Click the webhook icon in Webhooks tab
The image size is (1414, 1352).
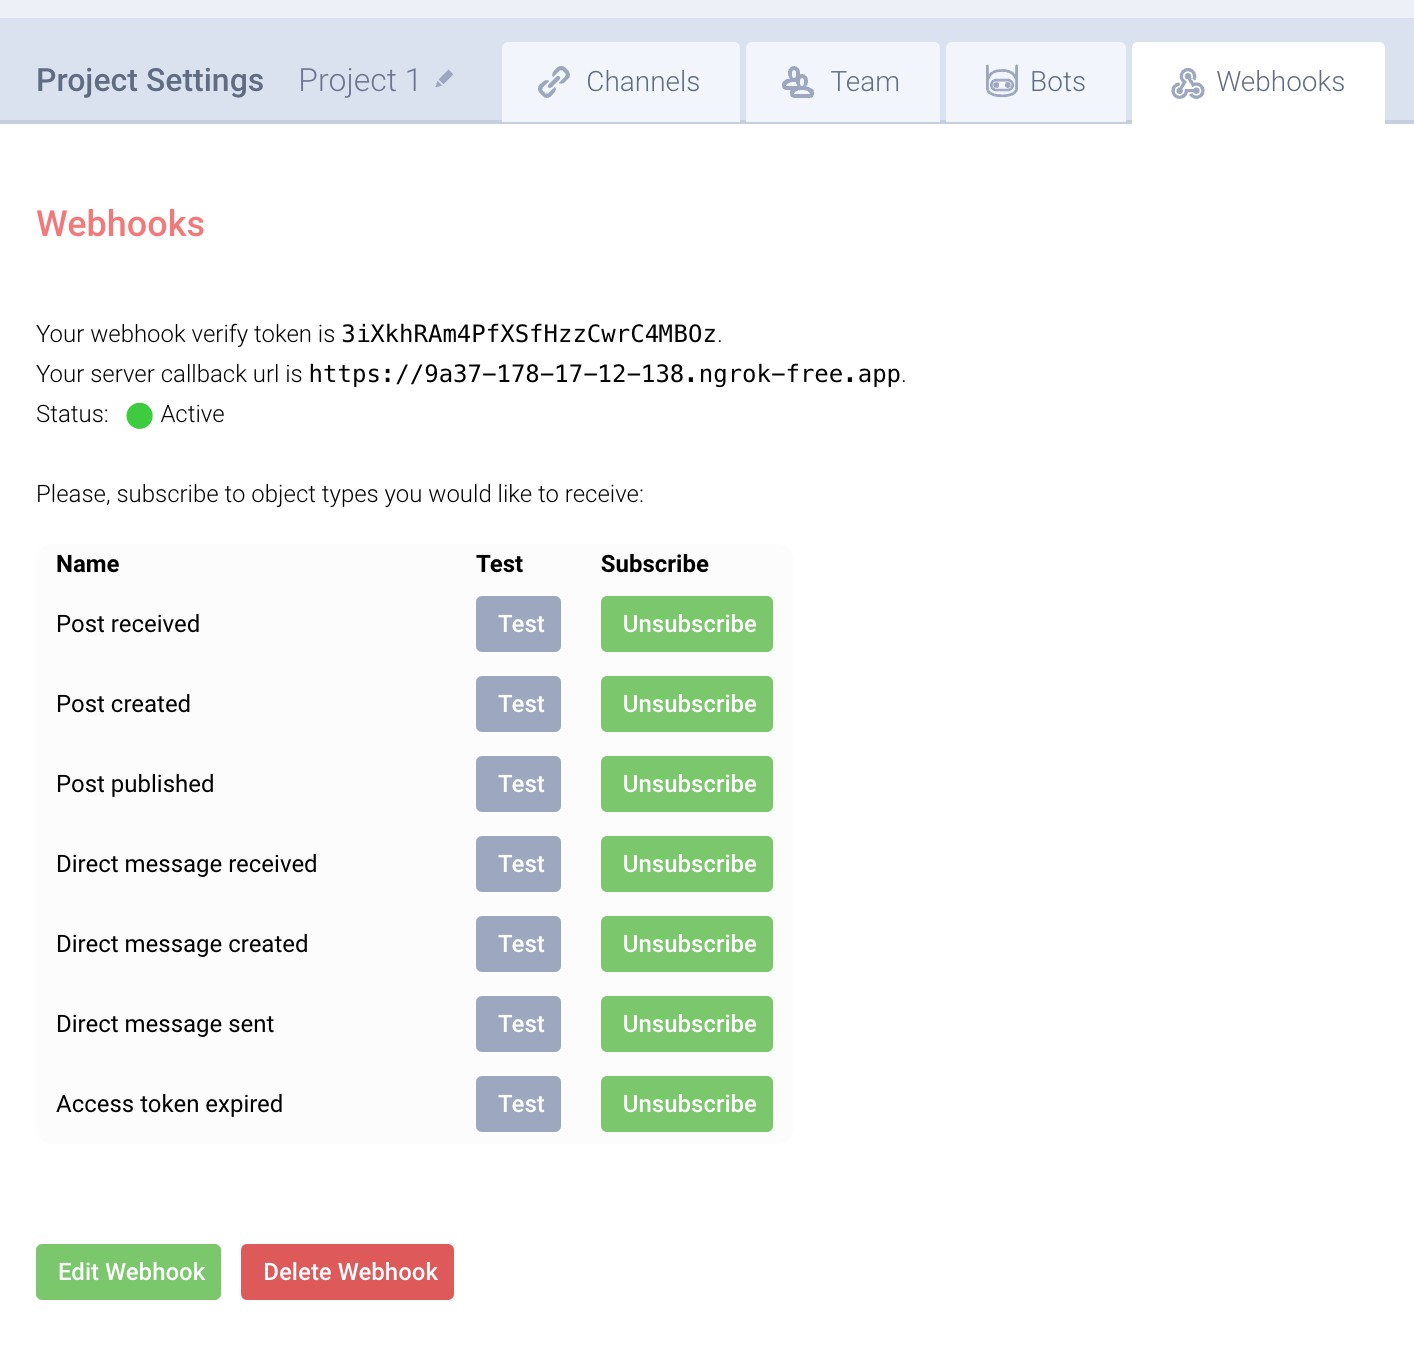click(x=1187, y=83)
